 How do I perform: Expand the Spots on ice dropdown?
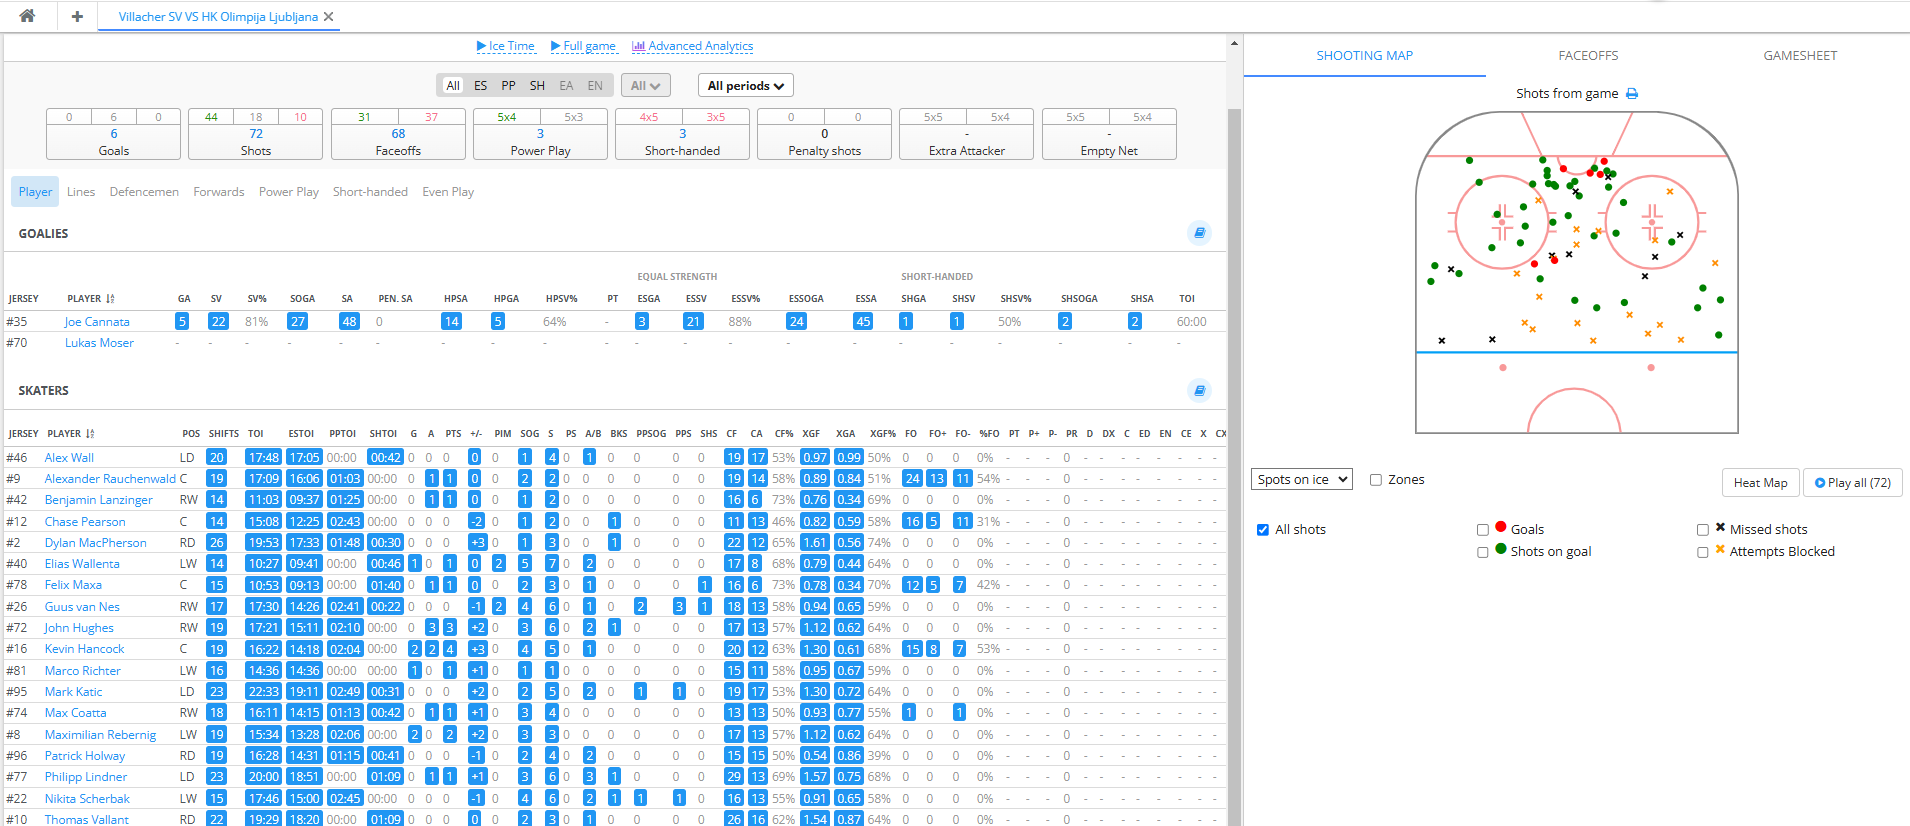[x=1301, y=480]
